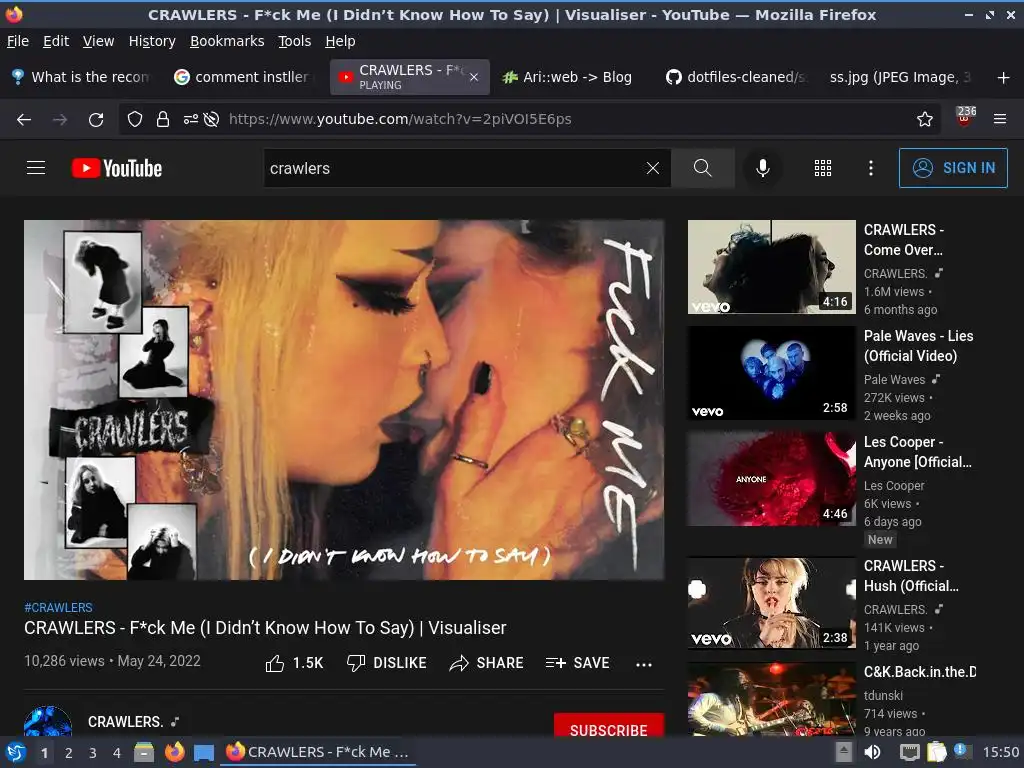The image size is (1024, 768).
Task: Switch to the dotfiles-cleaned GitHub tab
Action: click(735, 77)
